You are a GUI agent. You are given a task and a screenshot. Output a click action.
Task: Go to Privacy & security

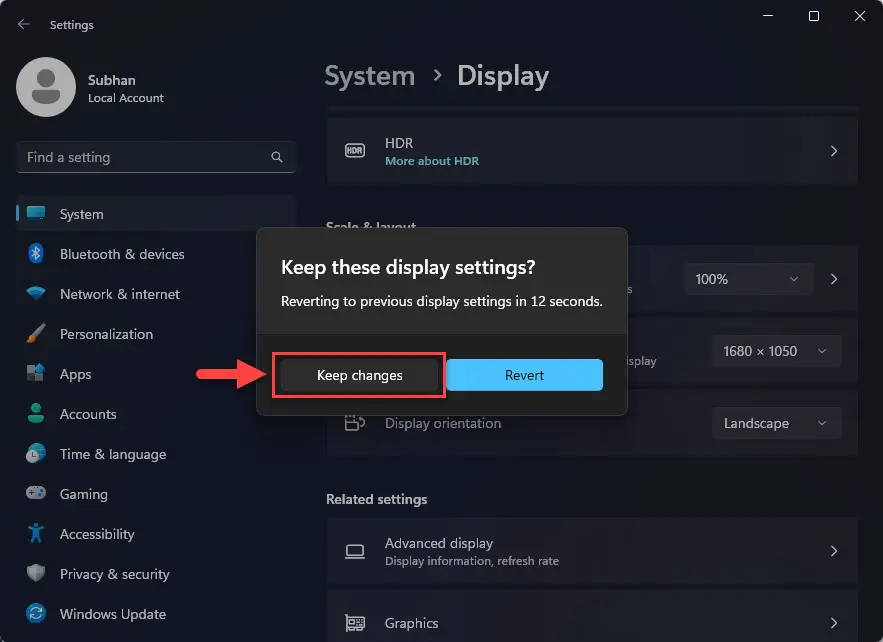pos(156,574)
